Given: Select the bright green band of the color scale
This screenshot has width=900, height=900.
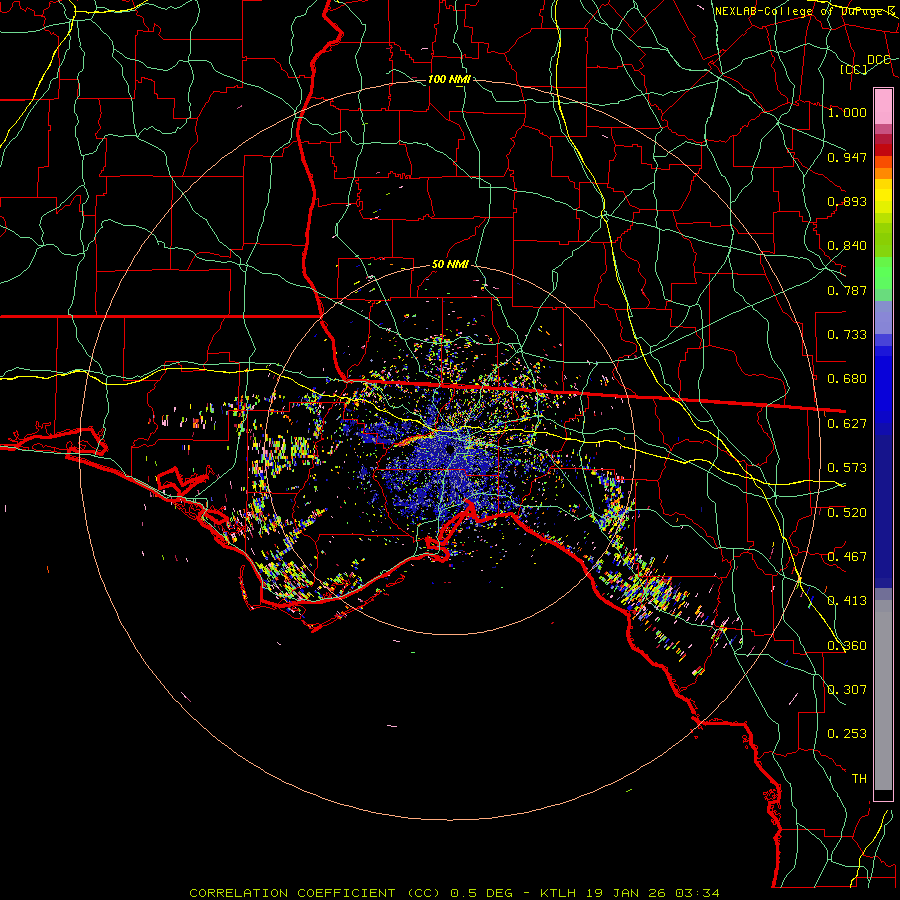Looking at the screenshot, I should pyautogui.click(x=883, y=273).
